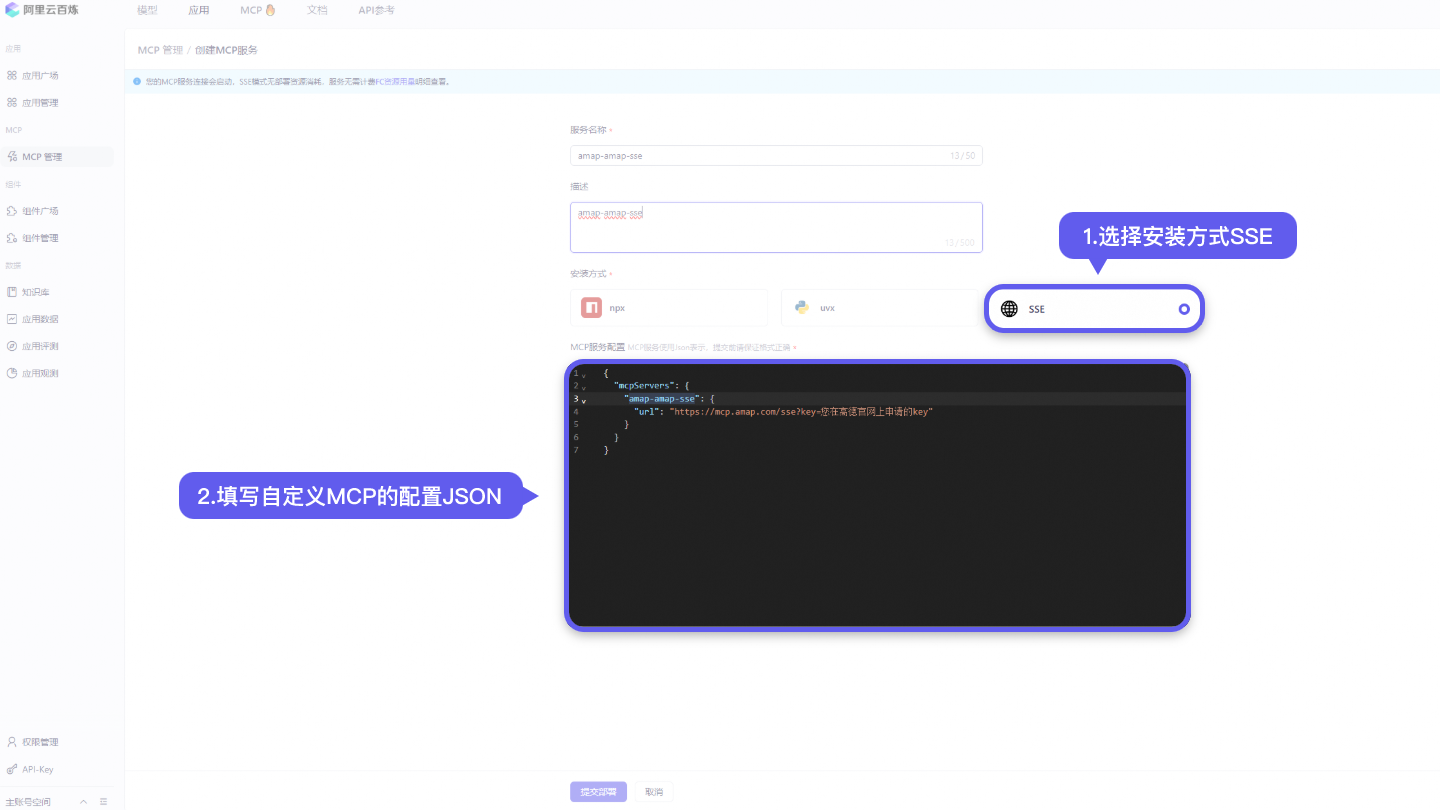Screen dimensions: 1440x810
Task: Switch to the MCP top navigation tab
Action: (x=250, y=10)
